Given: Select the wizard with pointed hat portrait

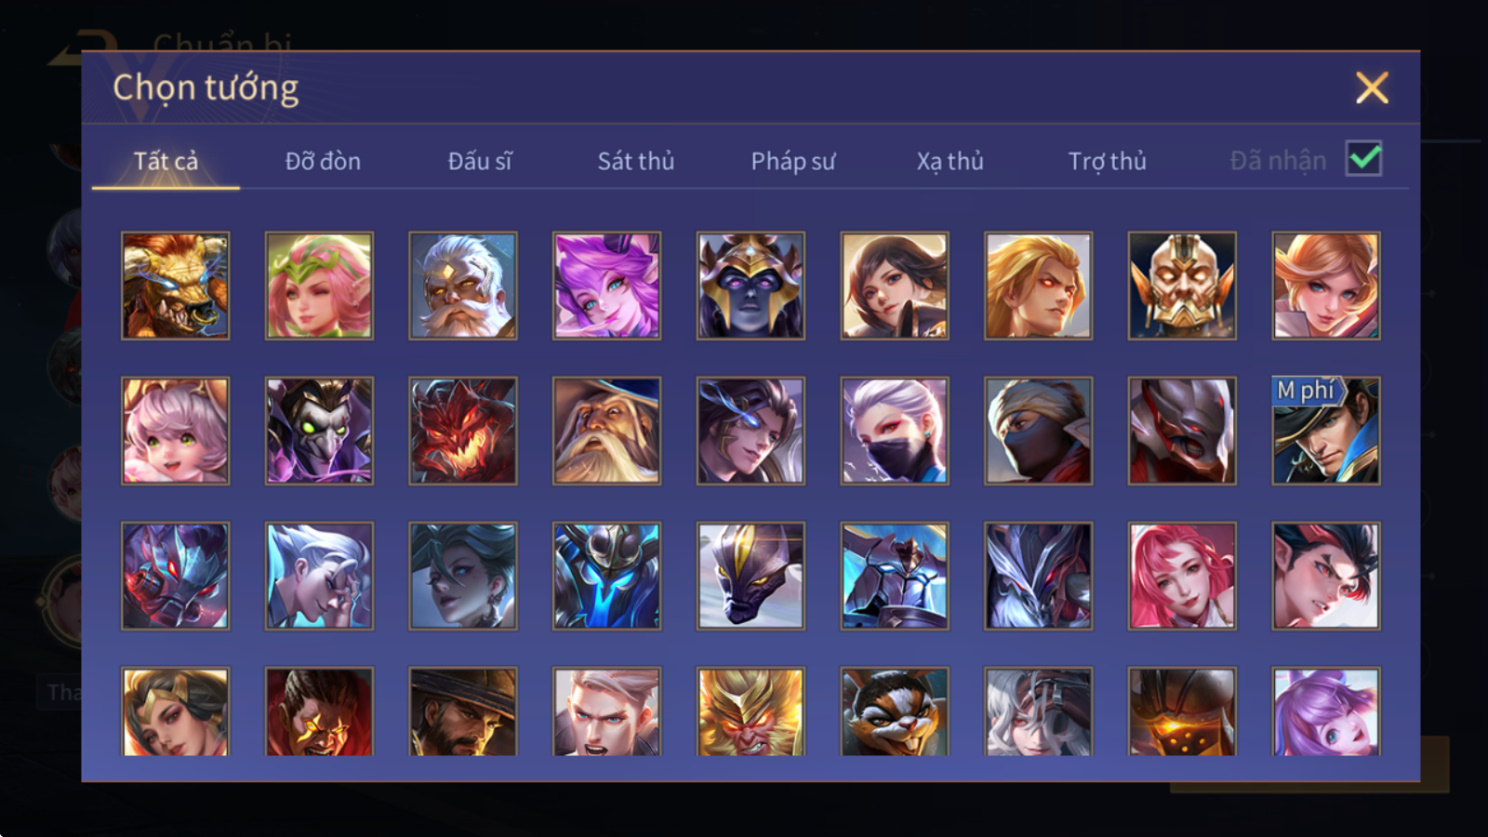Looking at the screenshot, I should [x=607, y=431].
